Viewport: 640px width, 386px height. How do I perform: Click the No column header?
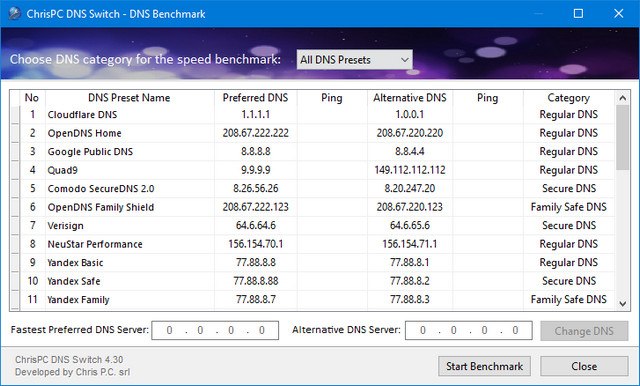(32, 98)
